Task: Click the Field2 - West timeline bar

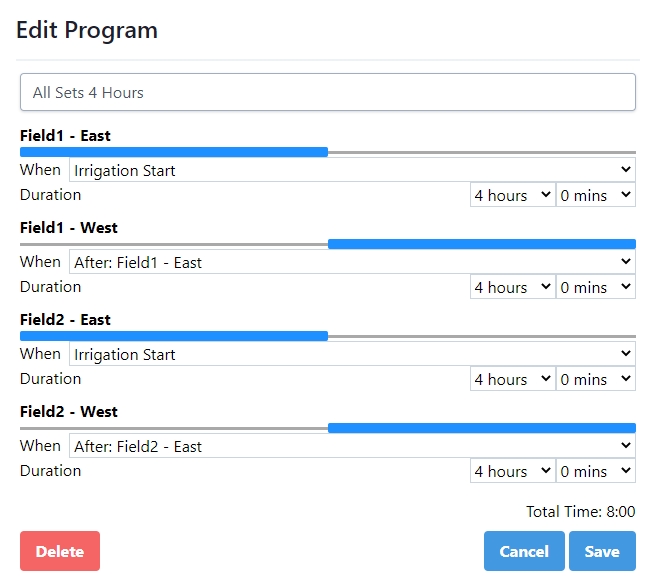Action: pos(481,428)
